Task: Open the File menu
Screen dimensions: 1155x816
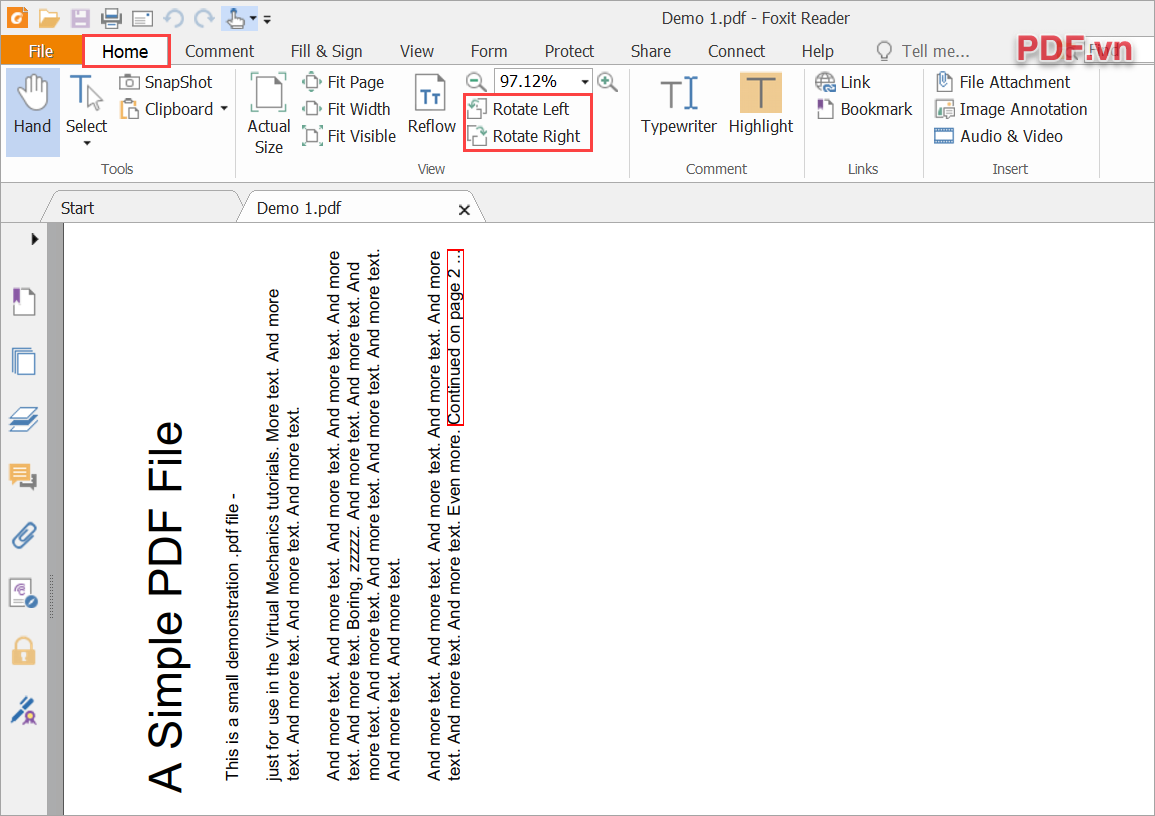Action: (x=41, y=51)
